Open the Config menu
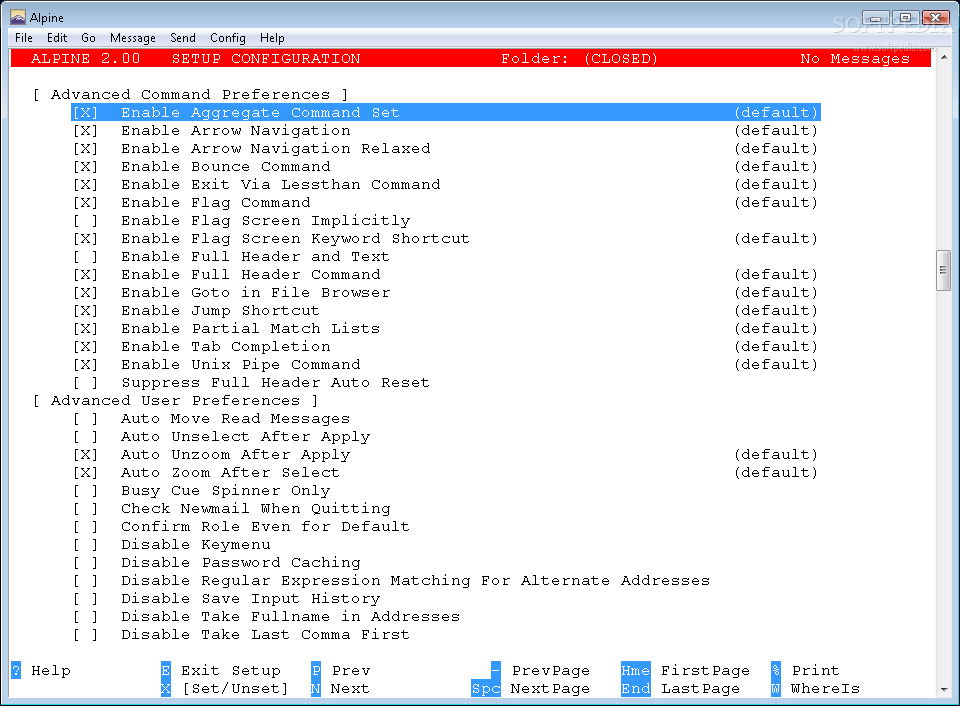 click(228, 38)
